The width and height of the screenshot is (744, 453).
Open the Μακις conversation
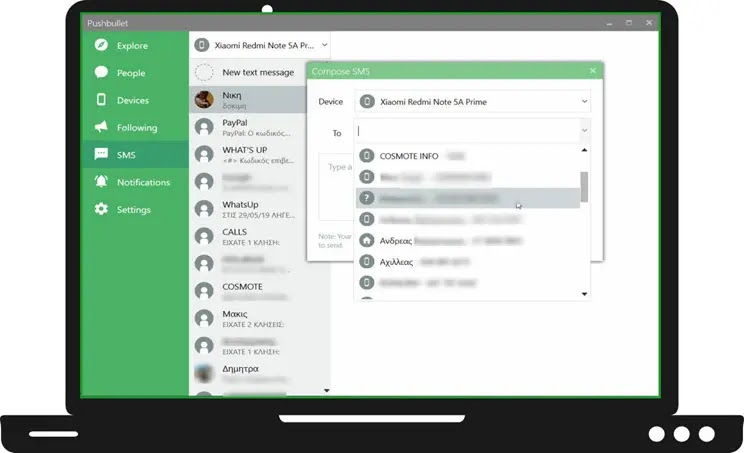[260, 319]
